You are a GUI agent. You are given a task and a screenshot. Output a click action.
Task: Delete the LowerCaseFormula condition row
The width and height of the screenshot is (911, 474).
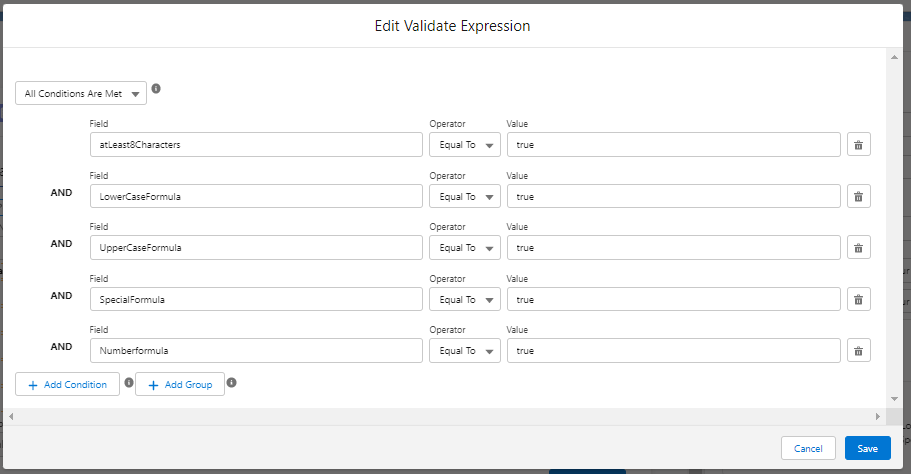pyautogui.click(x=858, y=196)
